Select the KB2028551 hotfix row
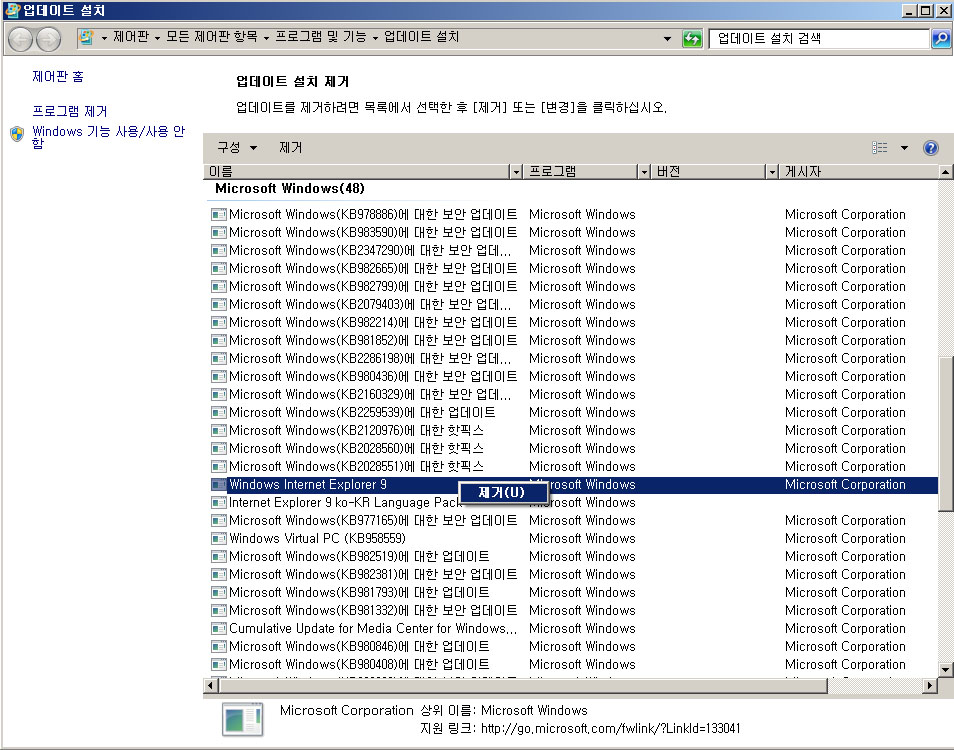Image resolution: width=954 pixels, height=750 pixels. pyautogui.click(x=573, y=467)
